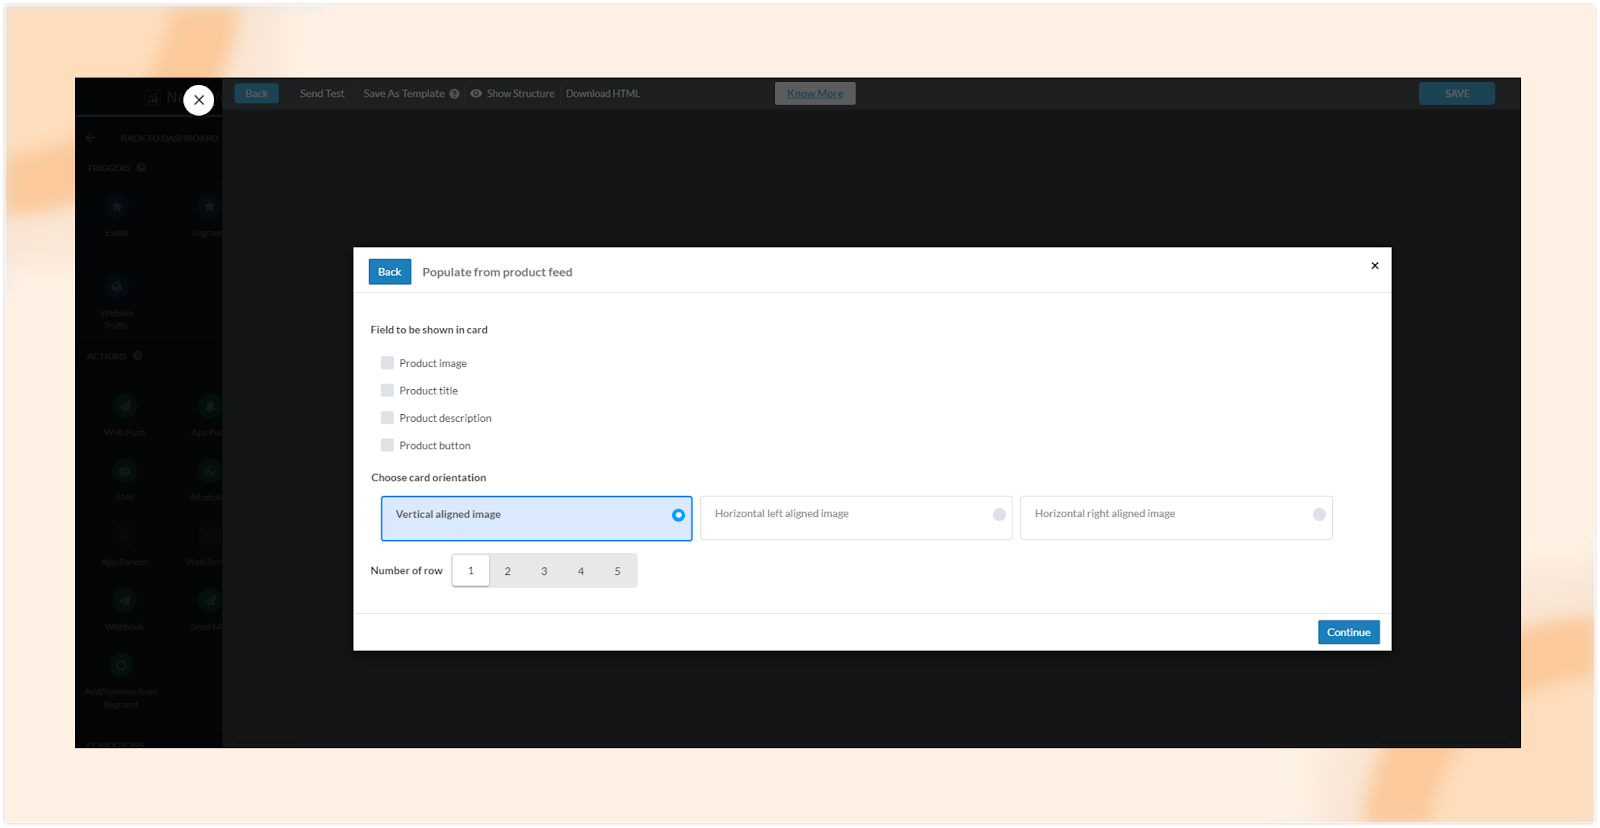The image size is (1600, 828).
Task: Enable the Product description checkbox
Action: [x=387, y=418]
